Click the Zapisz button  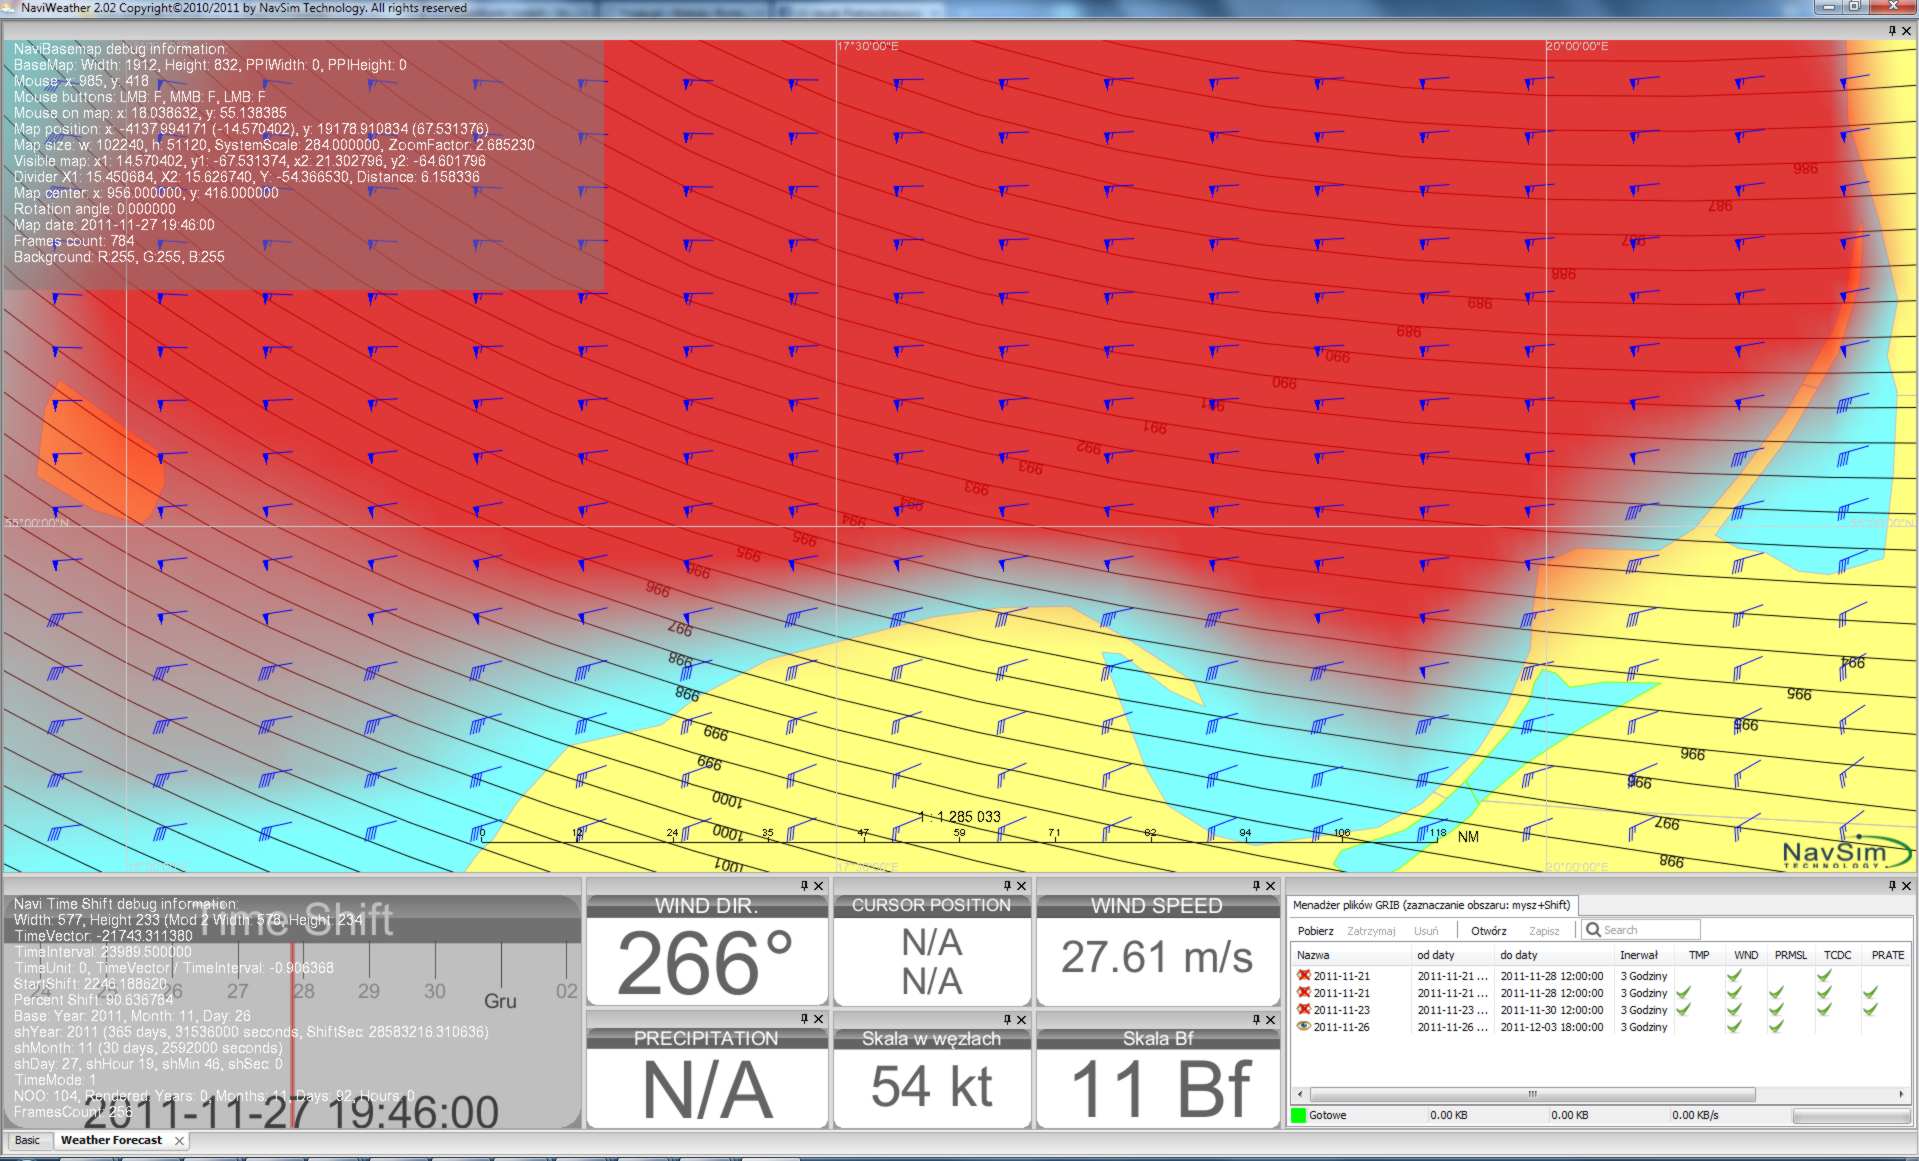[1544, 931]
